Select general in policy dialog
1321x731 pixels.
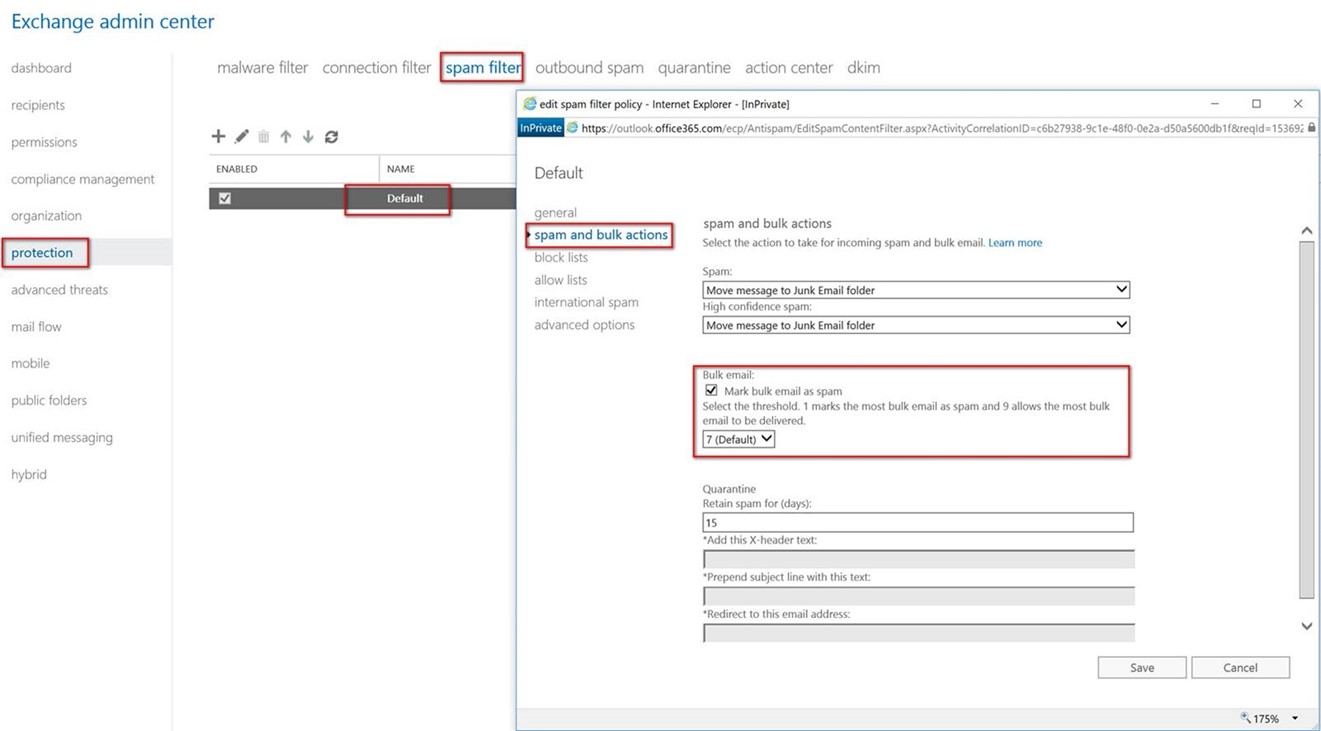coord(555,213)
